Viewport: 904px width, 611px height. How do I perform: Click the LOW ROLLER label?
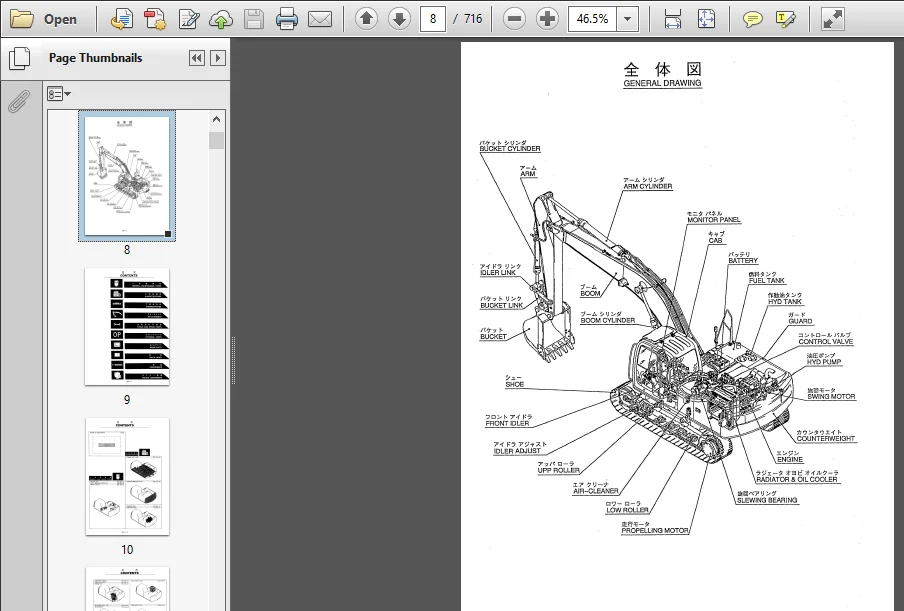coord(627,510)
